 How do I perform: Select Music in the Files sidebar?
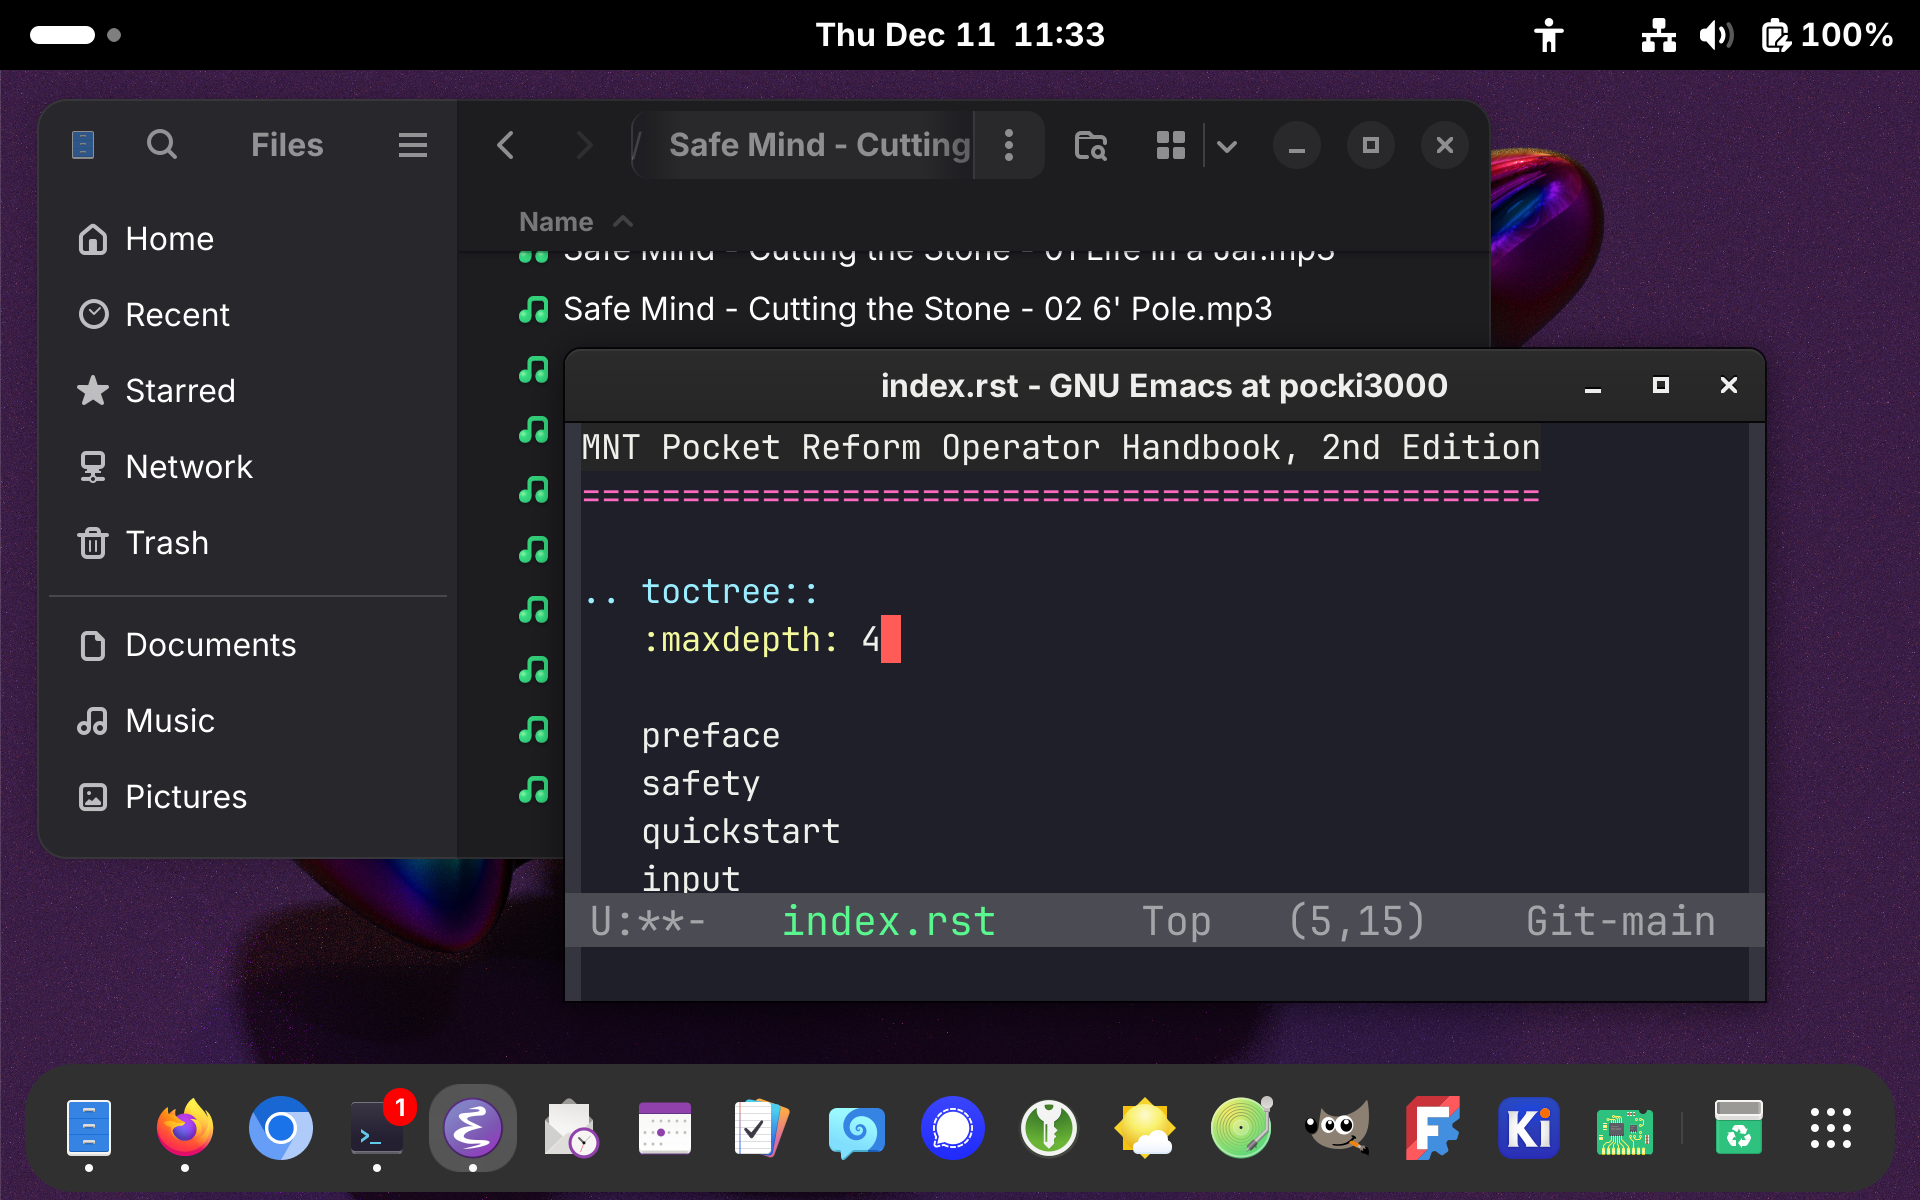(x=168, y=720)
